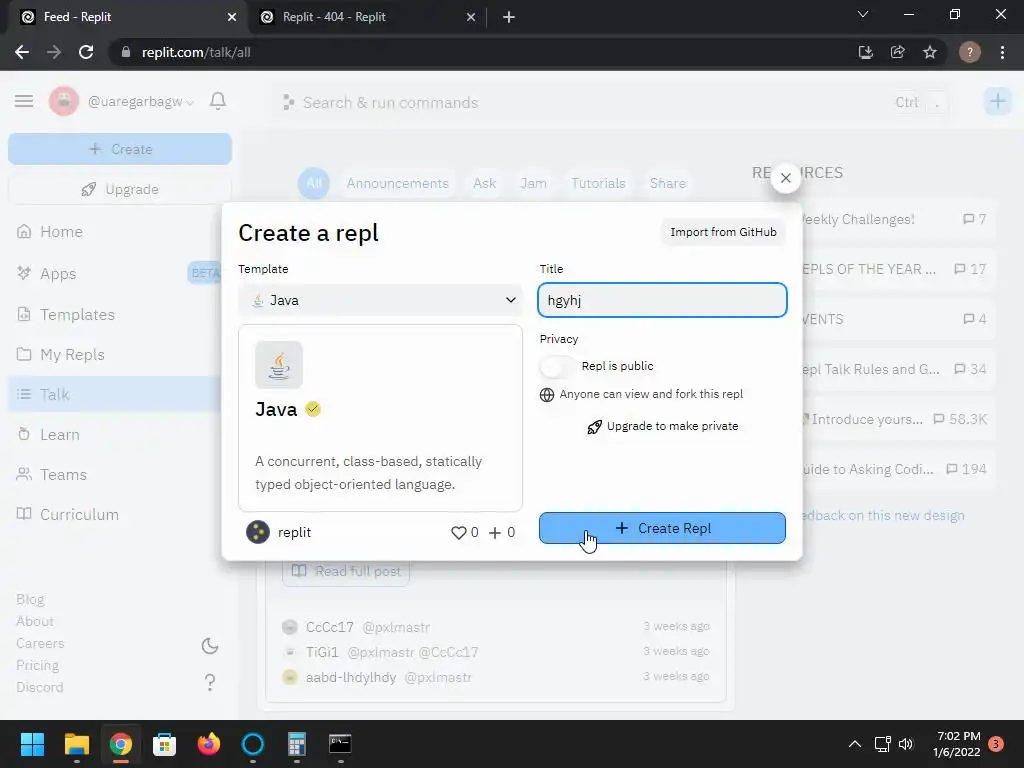Click the plus new repl icon at top right
The width and height of the screenshot is (1024, 768).
(997, 101)
